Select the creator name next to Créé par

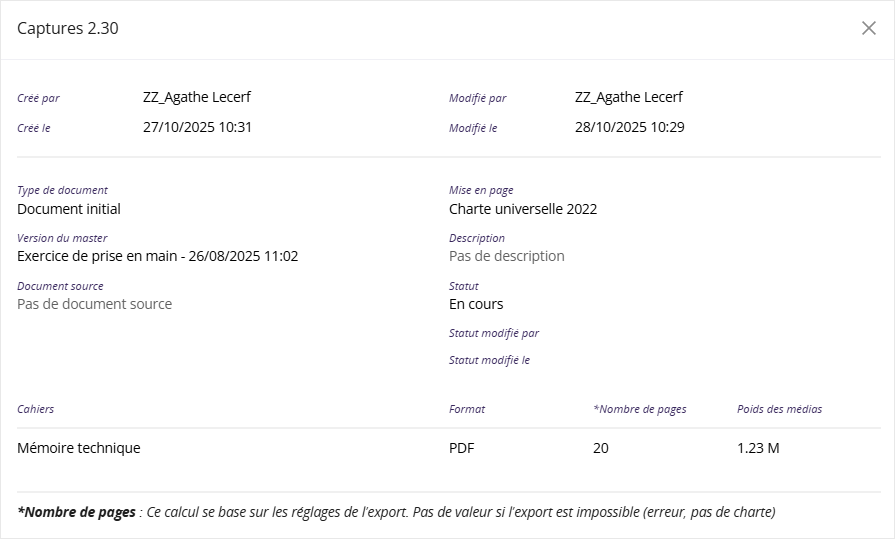coord(197,97)
